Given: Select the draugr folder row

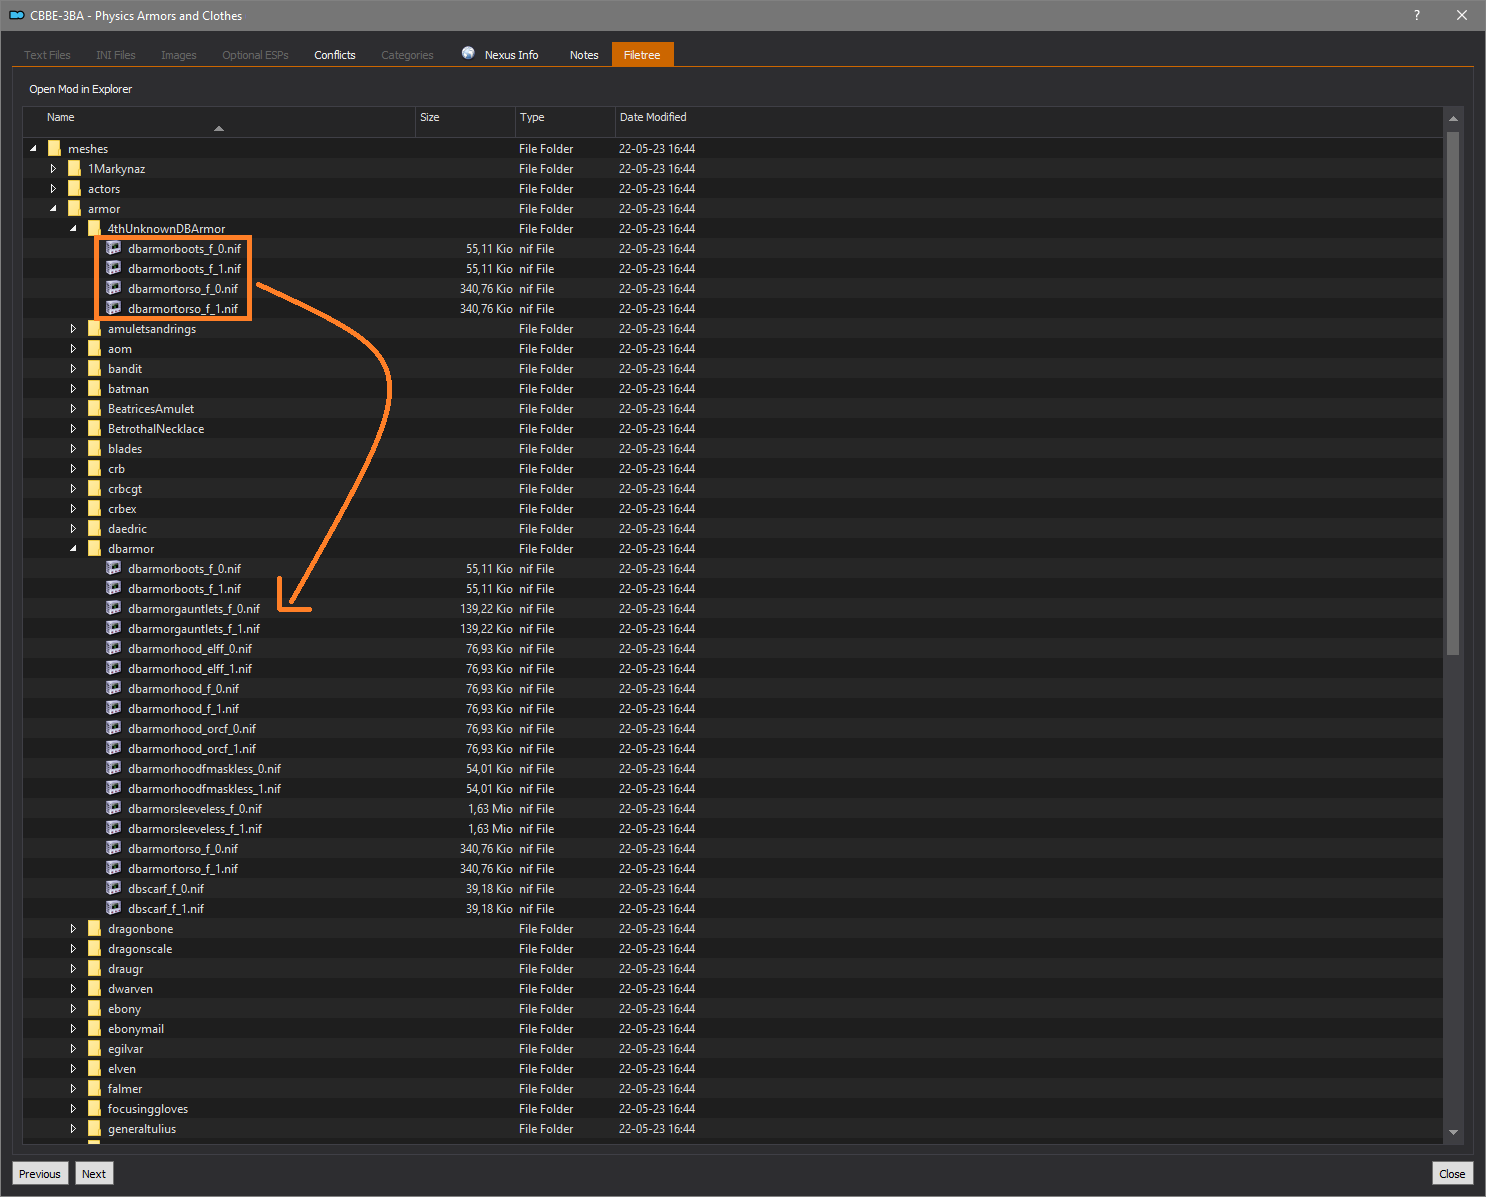Looking at the screenshot, I should click(x=733, y=968).
